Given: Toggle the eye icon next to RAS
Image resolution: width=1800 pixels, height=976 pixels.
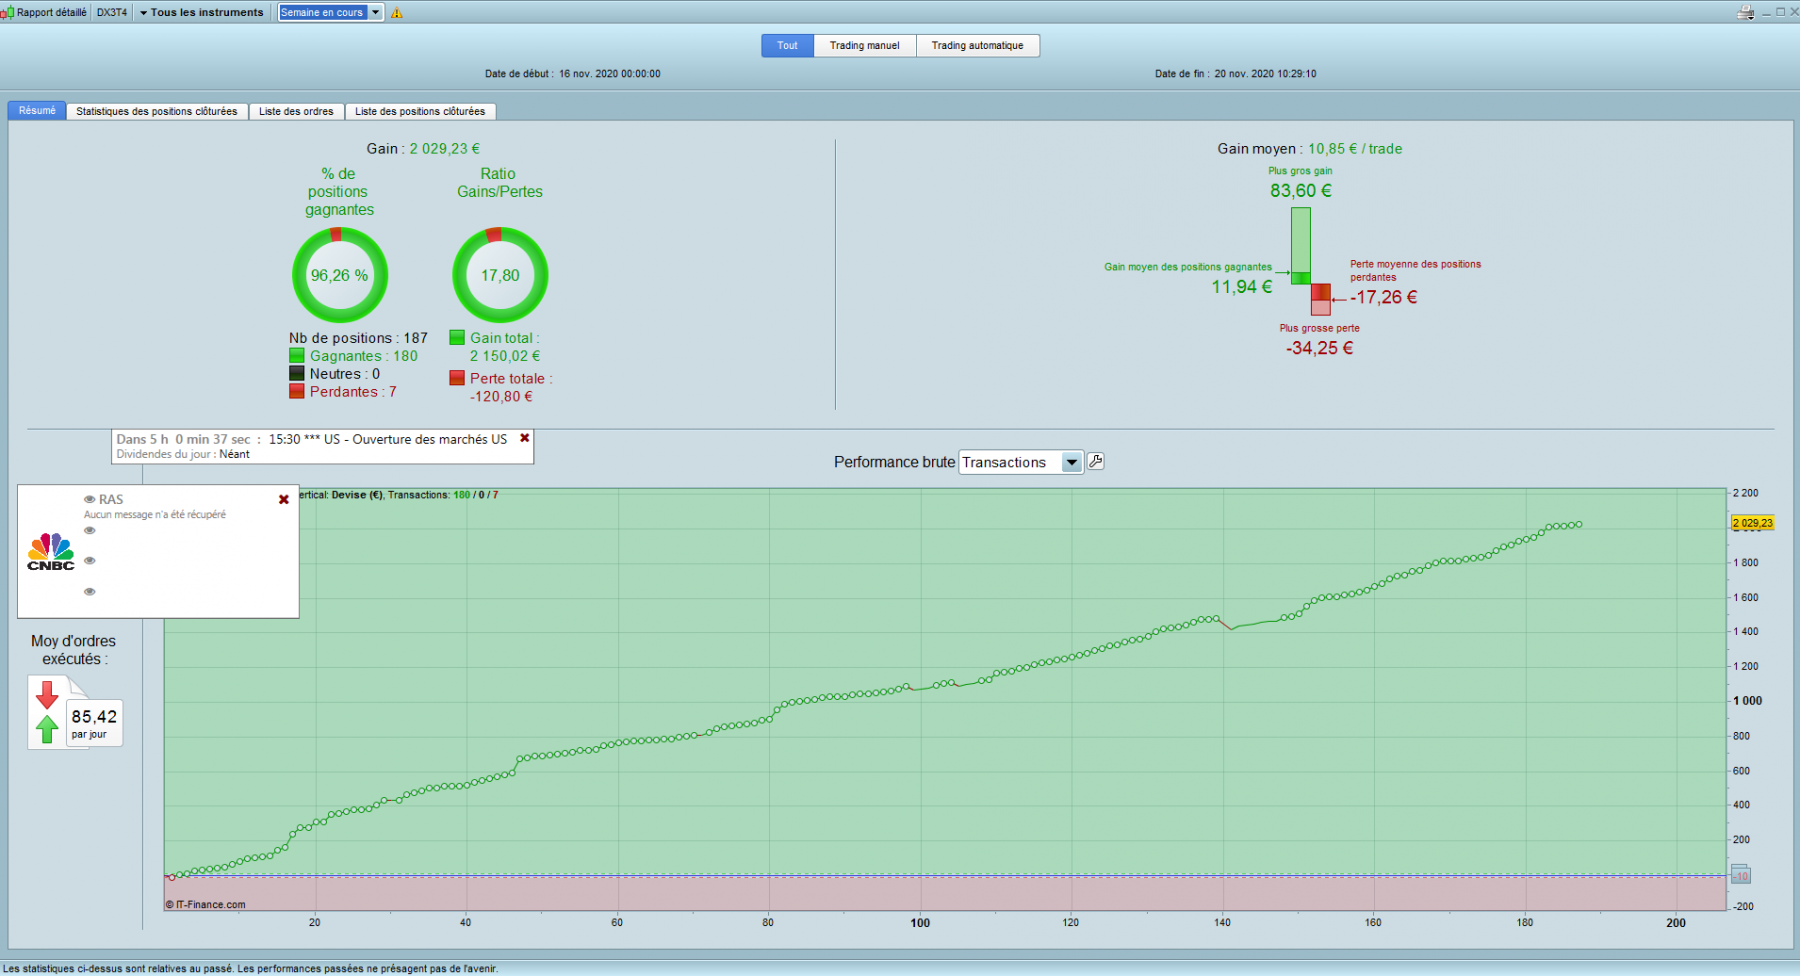Looking at the screenshot, I should click(90, 499).
